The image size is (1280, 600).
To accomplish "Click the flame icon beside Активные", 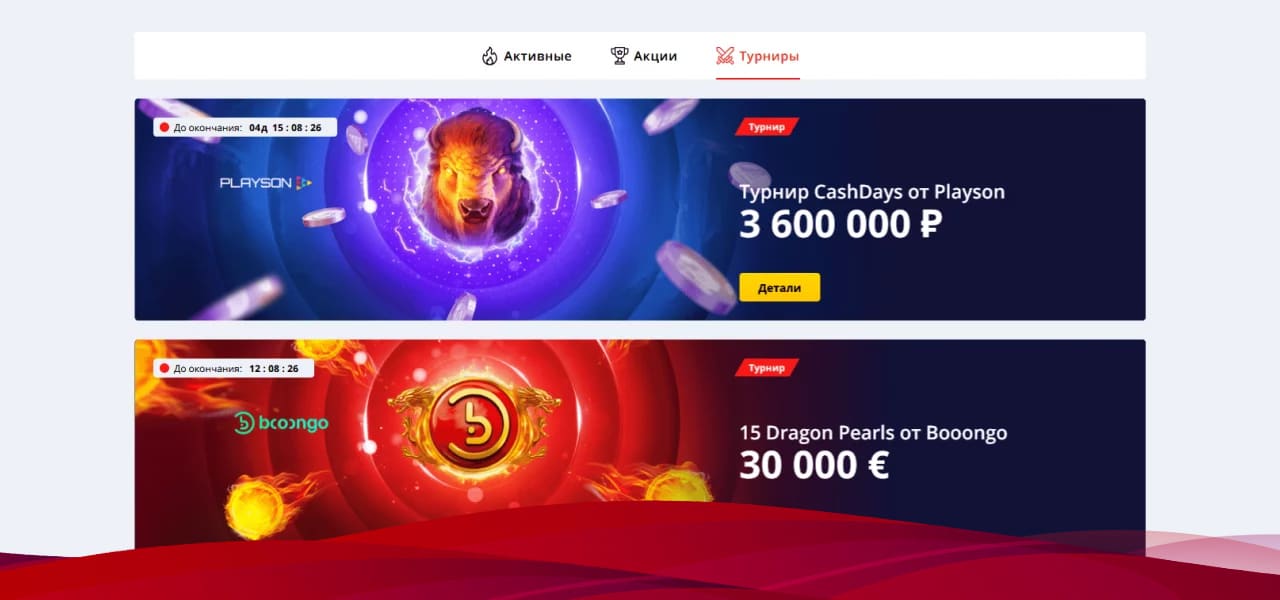I will tap(489, 56).
